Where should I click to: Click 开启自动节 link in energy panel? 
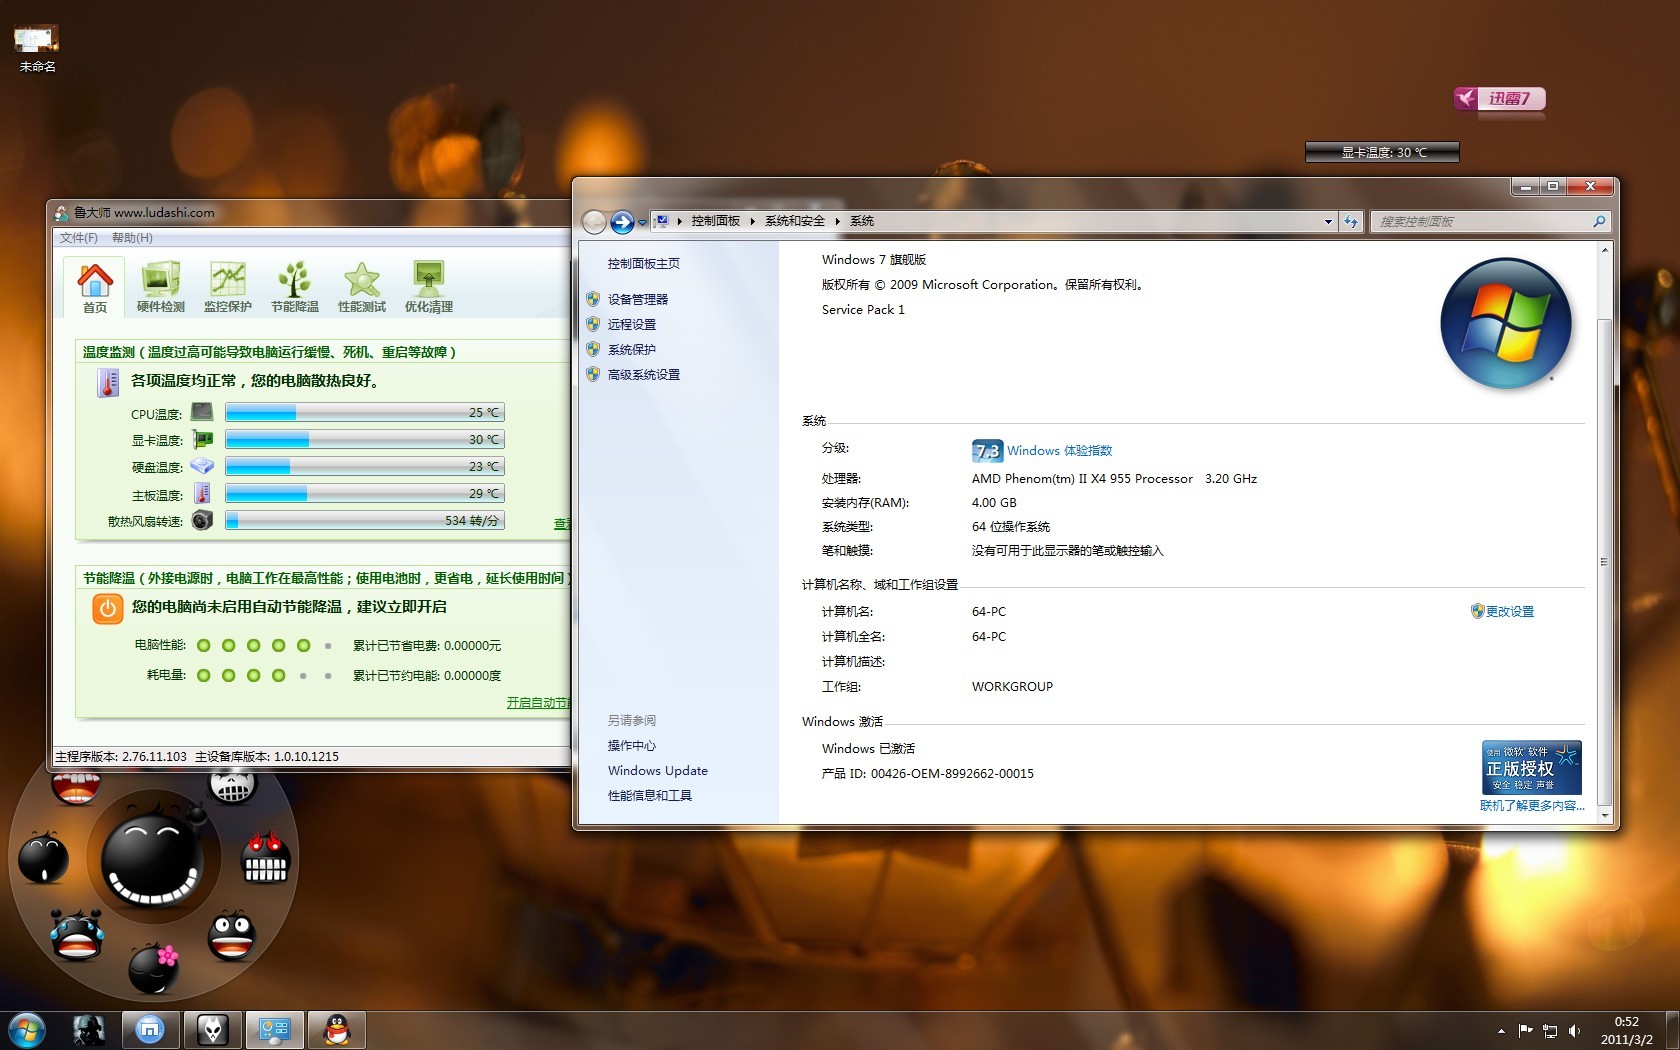tap(538, 703)
